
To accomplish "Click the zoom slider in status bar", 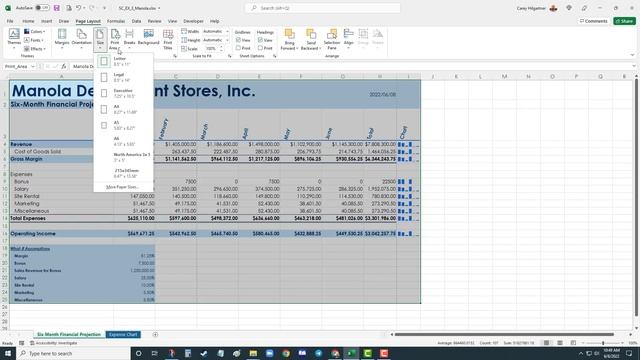I will click(x=603, y=343).
